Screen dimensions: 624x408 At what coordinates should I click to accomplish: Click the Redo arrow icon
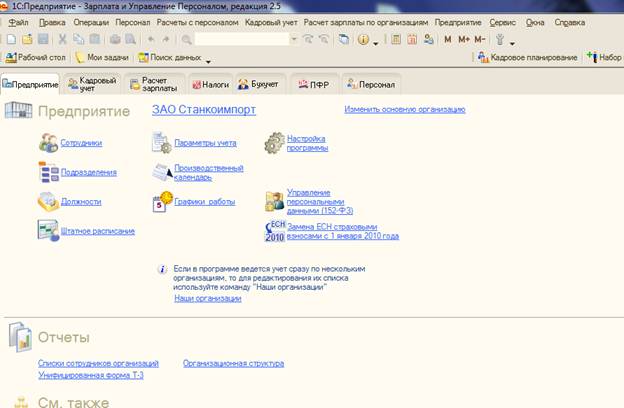(x=166, y=39)
